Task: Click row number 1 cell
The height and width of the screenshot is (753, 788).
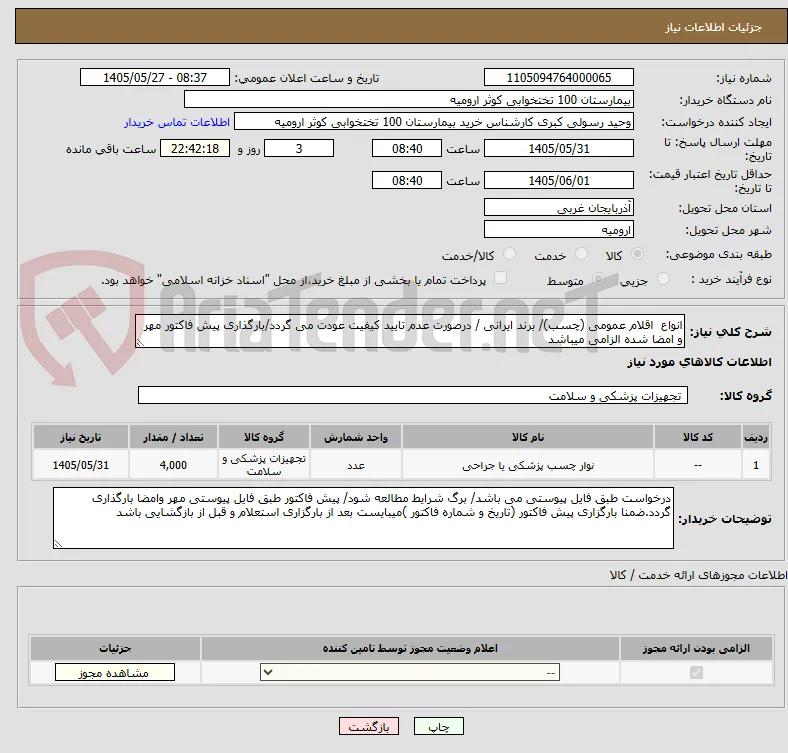Action: (x=756, y=465)
